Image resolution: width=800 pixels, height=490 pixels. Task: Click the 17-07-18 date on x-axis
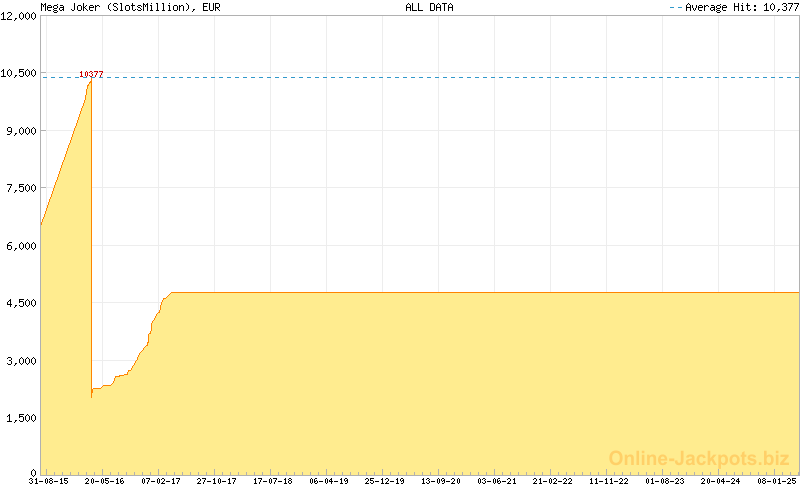273,481
